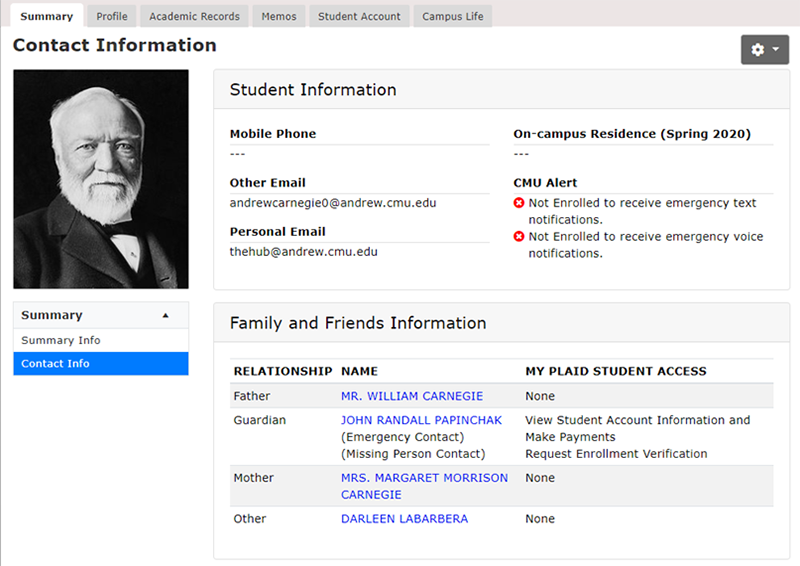Click the MY PLAID STUDENT ACCESS header

click(x=616, y=371)
